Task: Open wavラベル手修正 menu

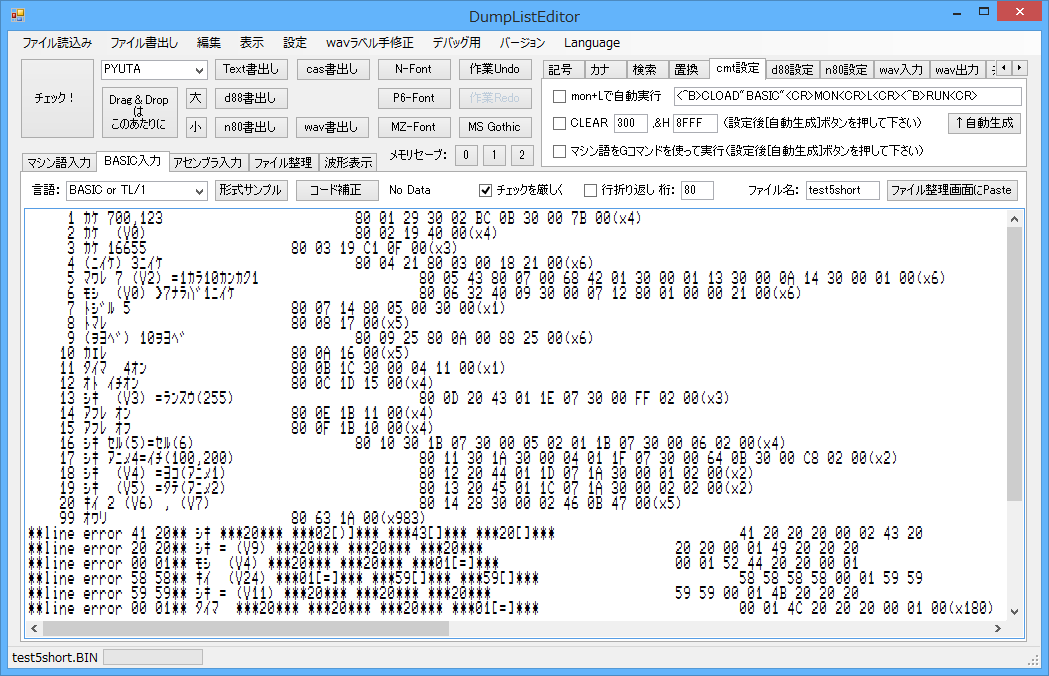Action: (x=369, y=43)
